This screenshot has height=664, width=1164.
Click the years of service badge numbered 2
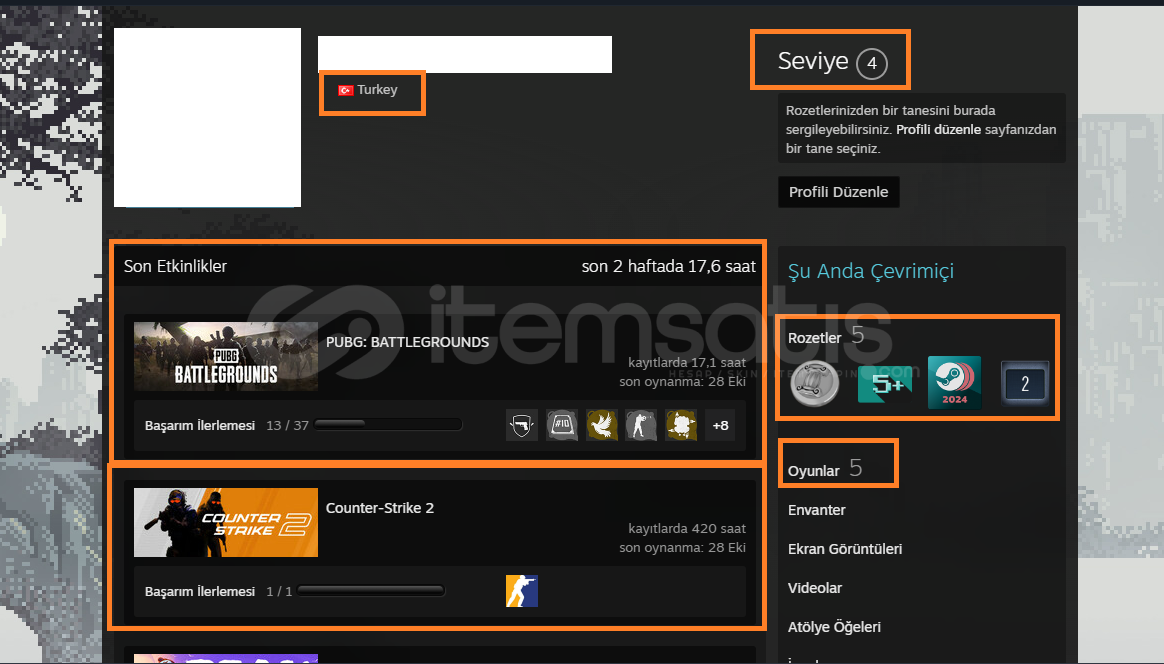click(x=1024, y=384)
